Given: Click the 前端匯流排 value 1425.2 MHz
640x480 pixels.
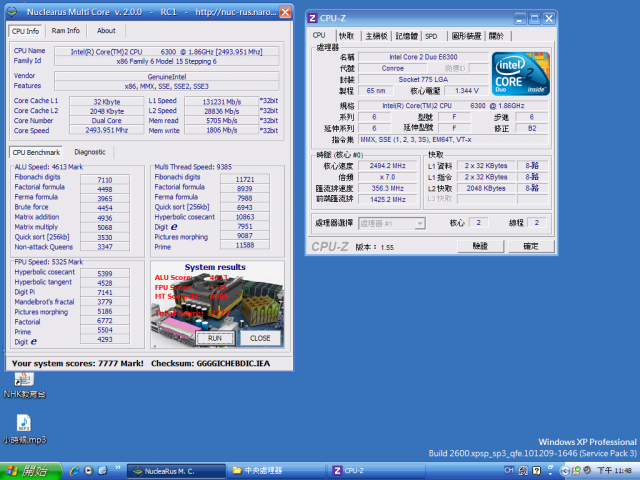Looking at the screenshot, I should tap(387, 200).
